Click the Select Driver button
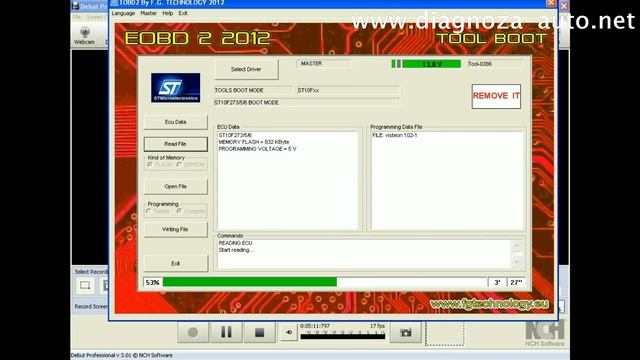Image resolution: width=640 pixels, height=360 pixels. [246, 69]
